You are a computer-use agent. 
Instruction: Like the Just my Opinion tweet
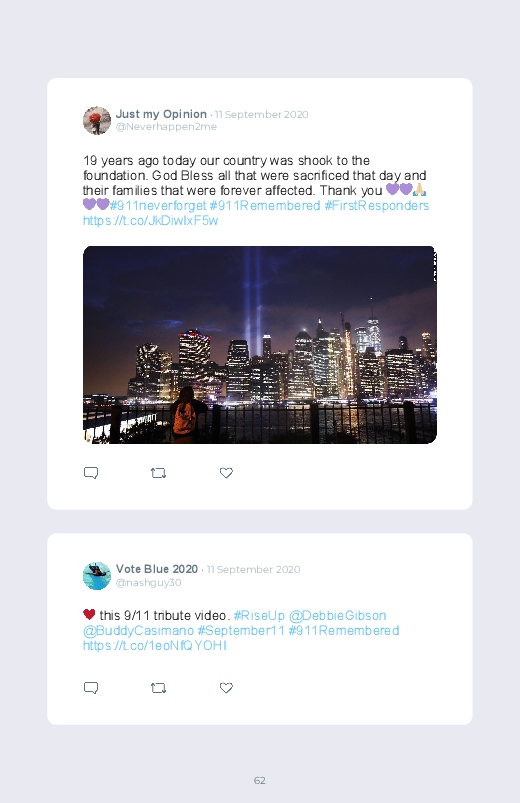226,473
